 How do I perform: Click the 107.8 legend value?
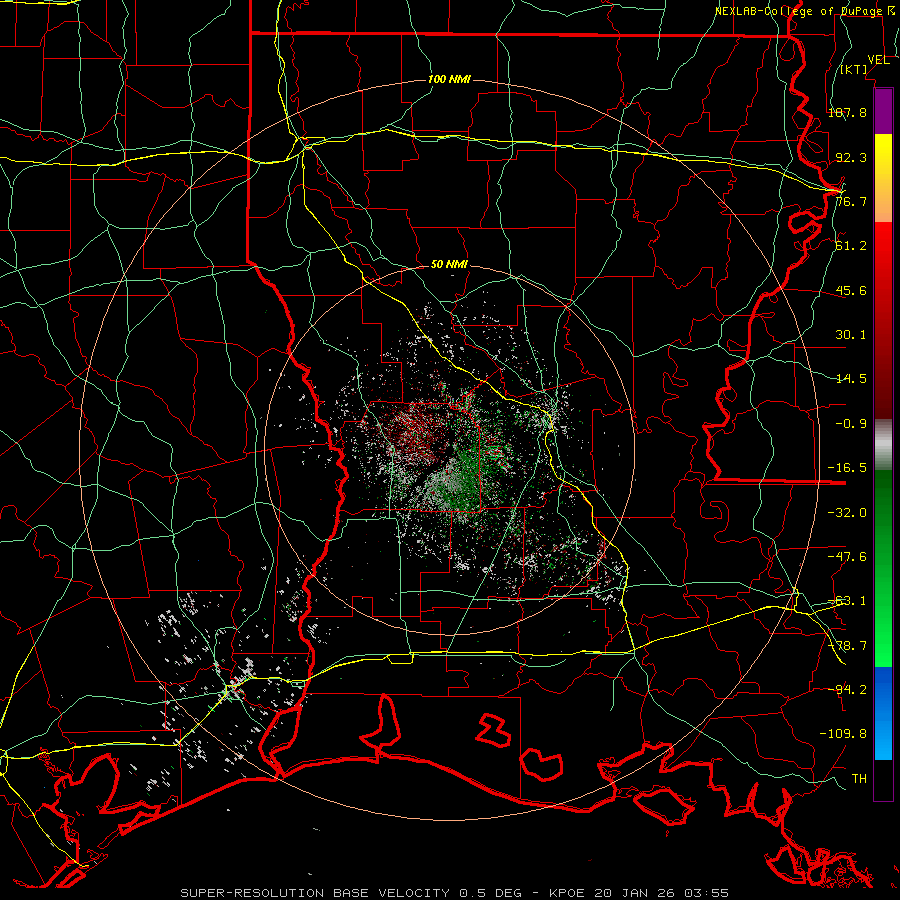(847, 112)
